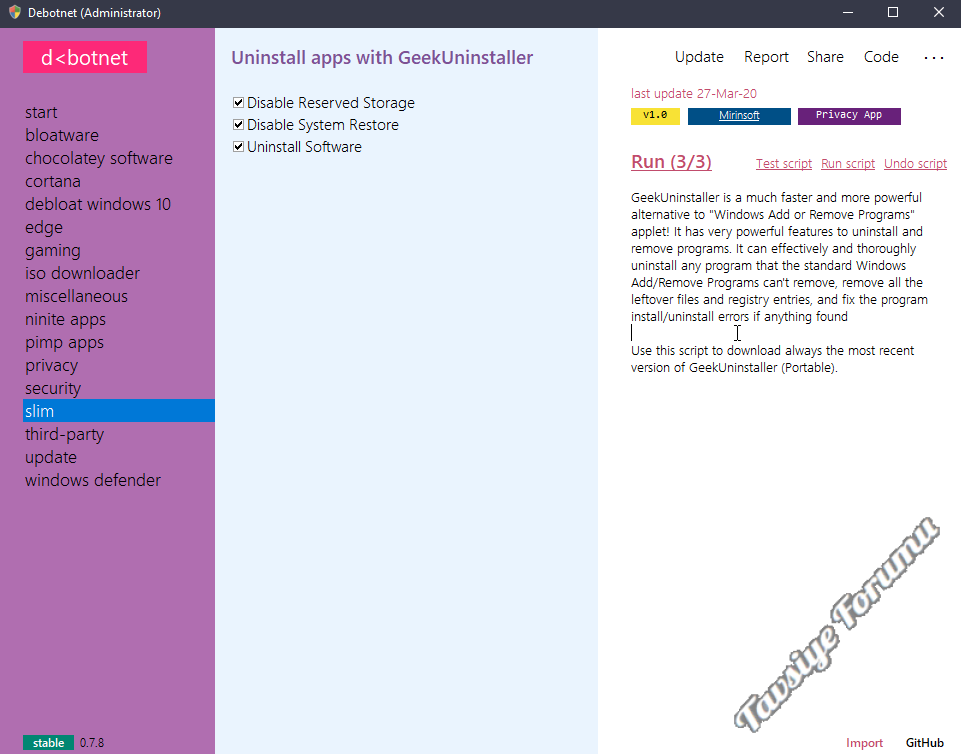Click the d<botnet logo

85,57
